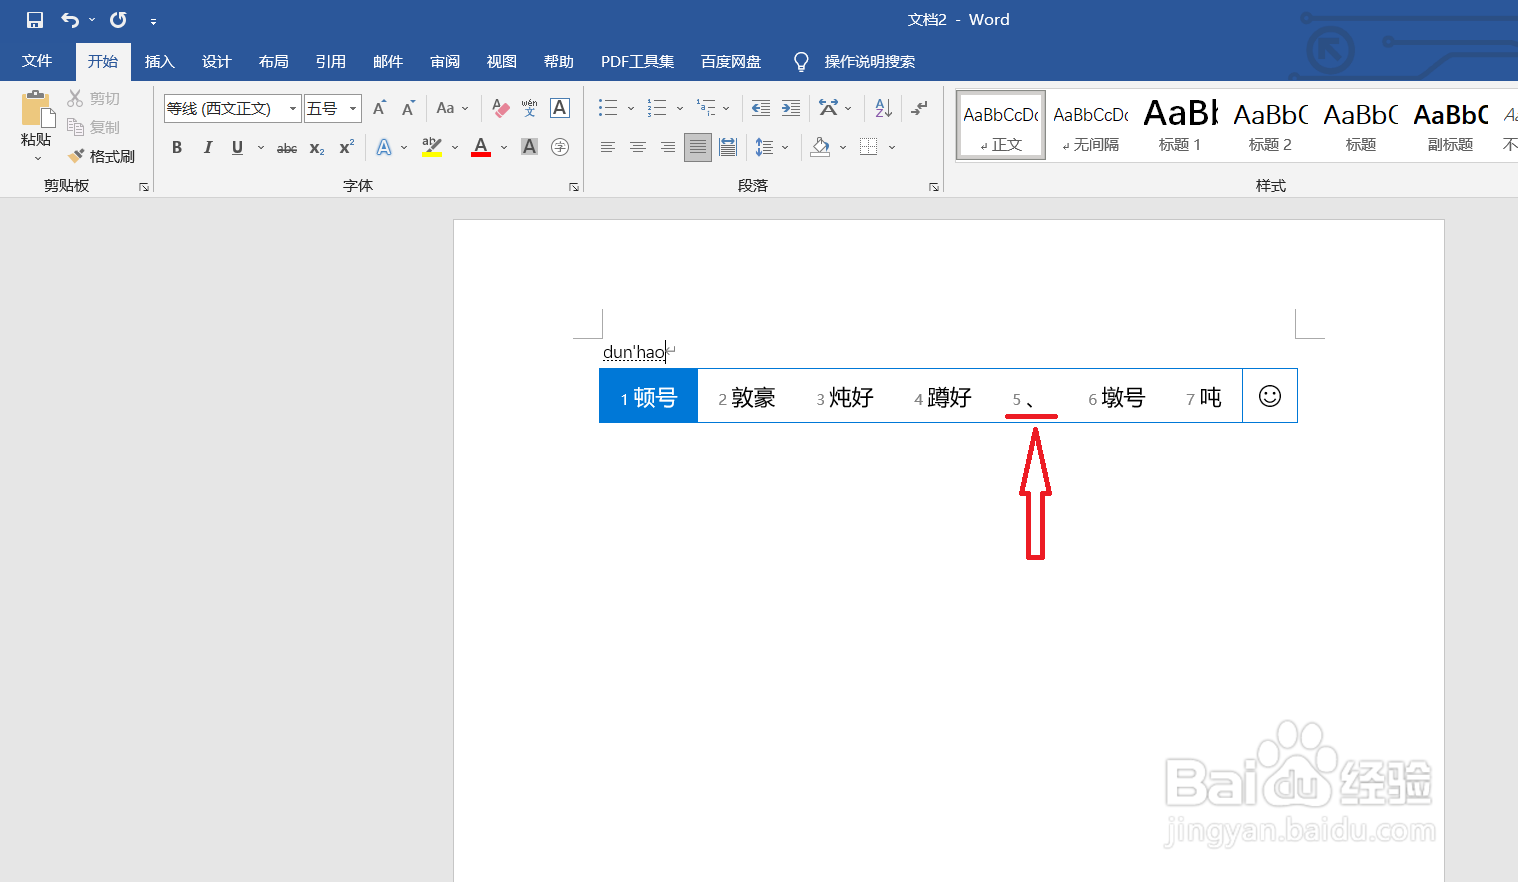Select center text alignment
The height and width of the screenshot is (882, 1518).
coord(637,147)
